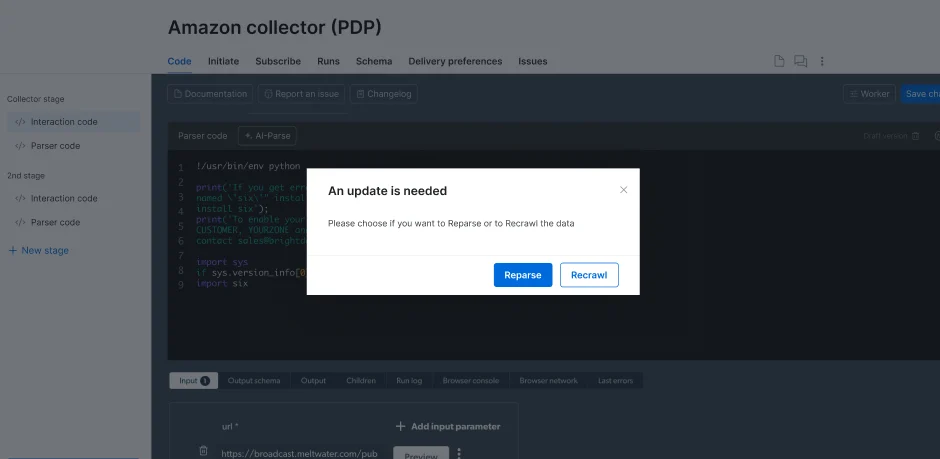Viewport: 940px width, 459px height.
Task: Click the 'An update is needed' heading
Action: click(x=387, y=191)
